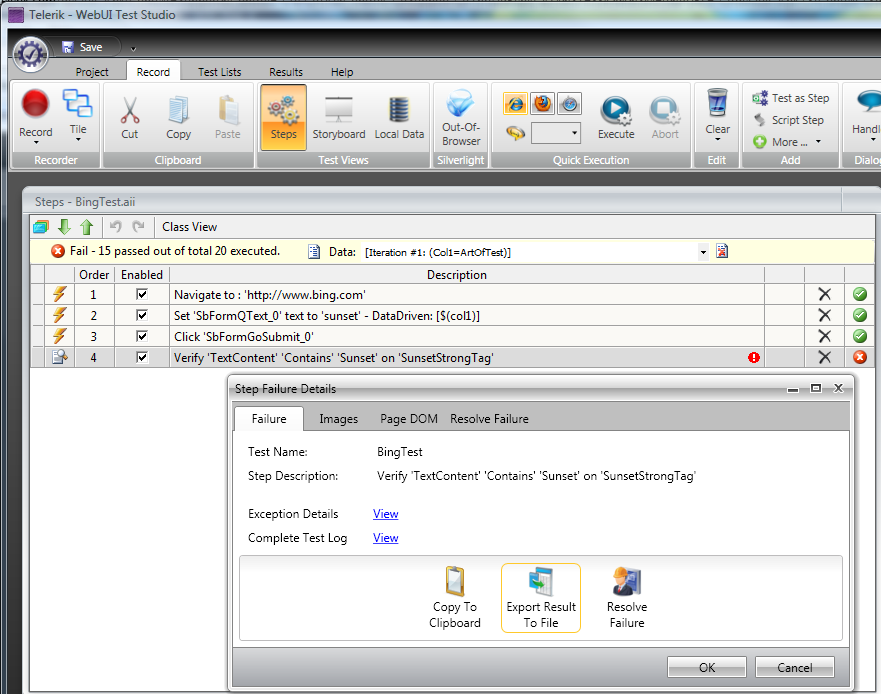
Task: Click Copy To Clipboard in failure dialog
Action: click(x=455, y=598)
